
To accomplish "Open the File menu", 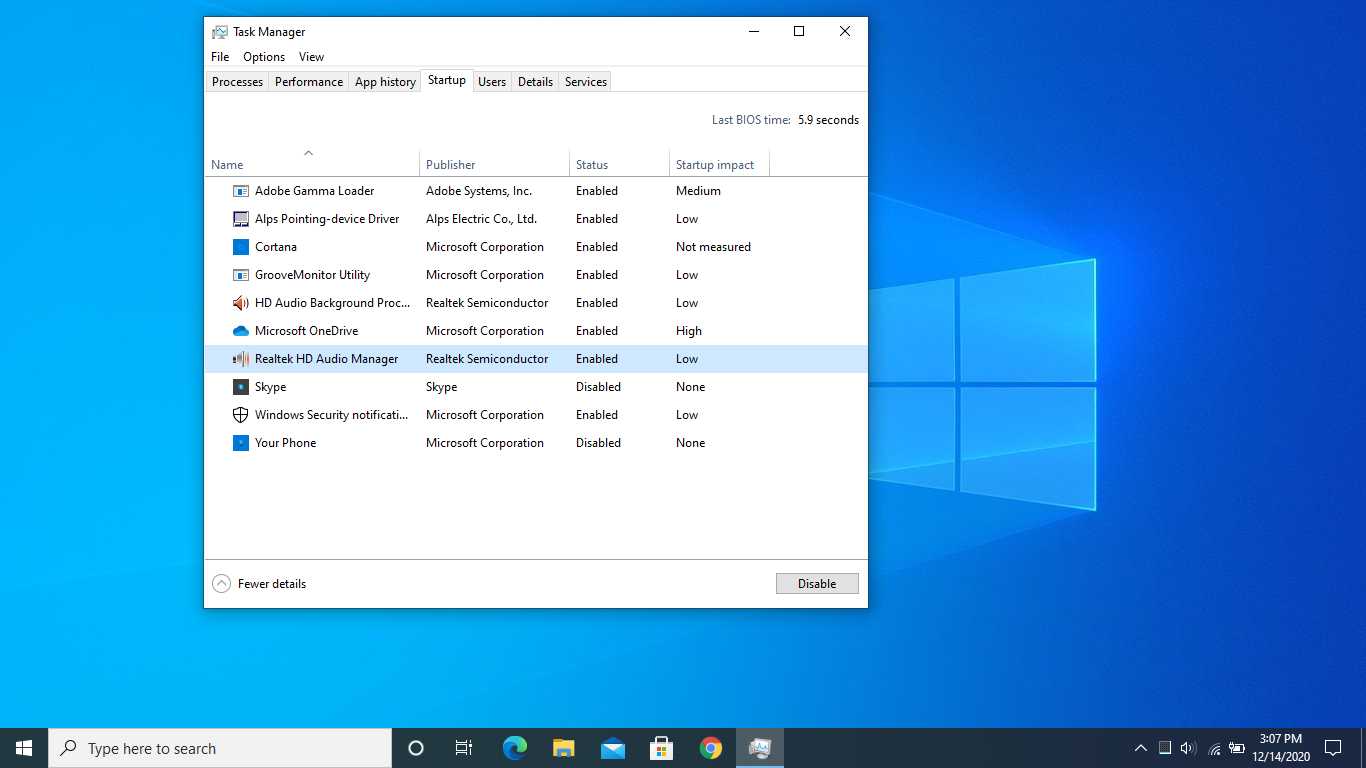I will pyautogui.click(x=220, y=57).
